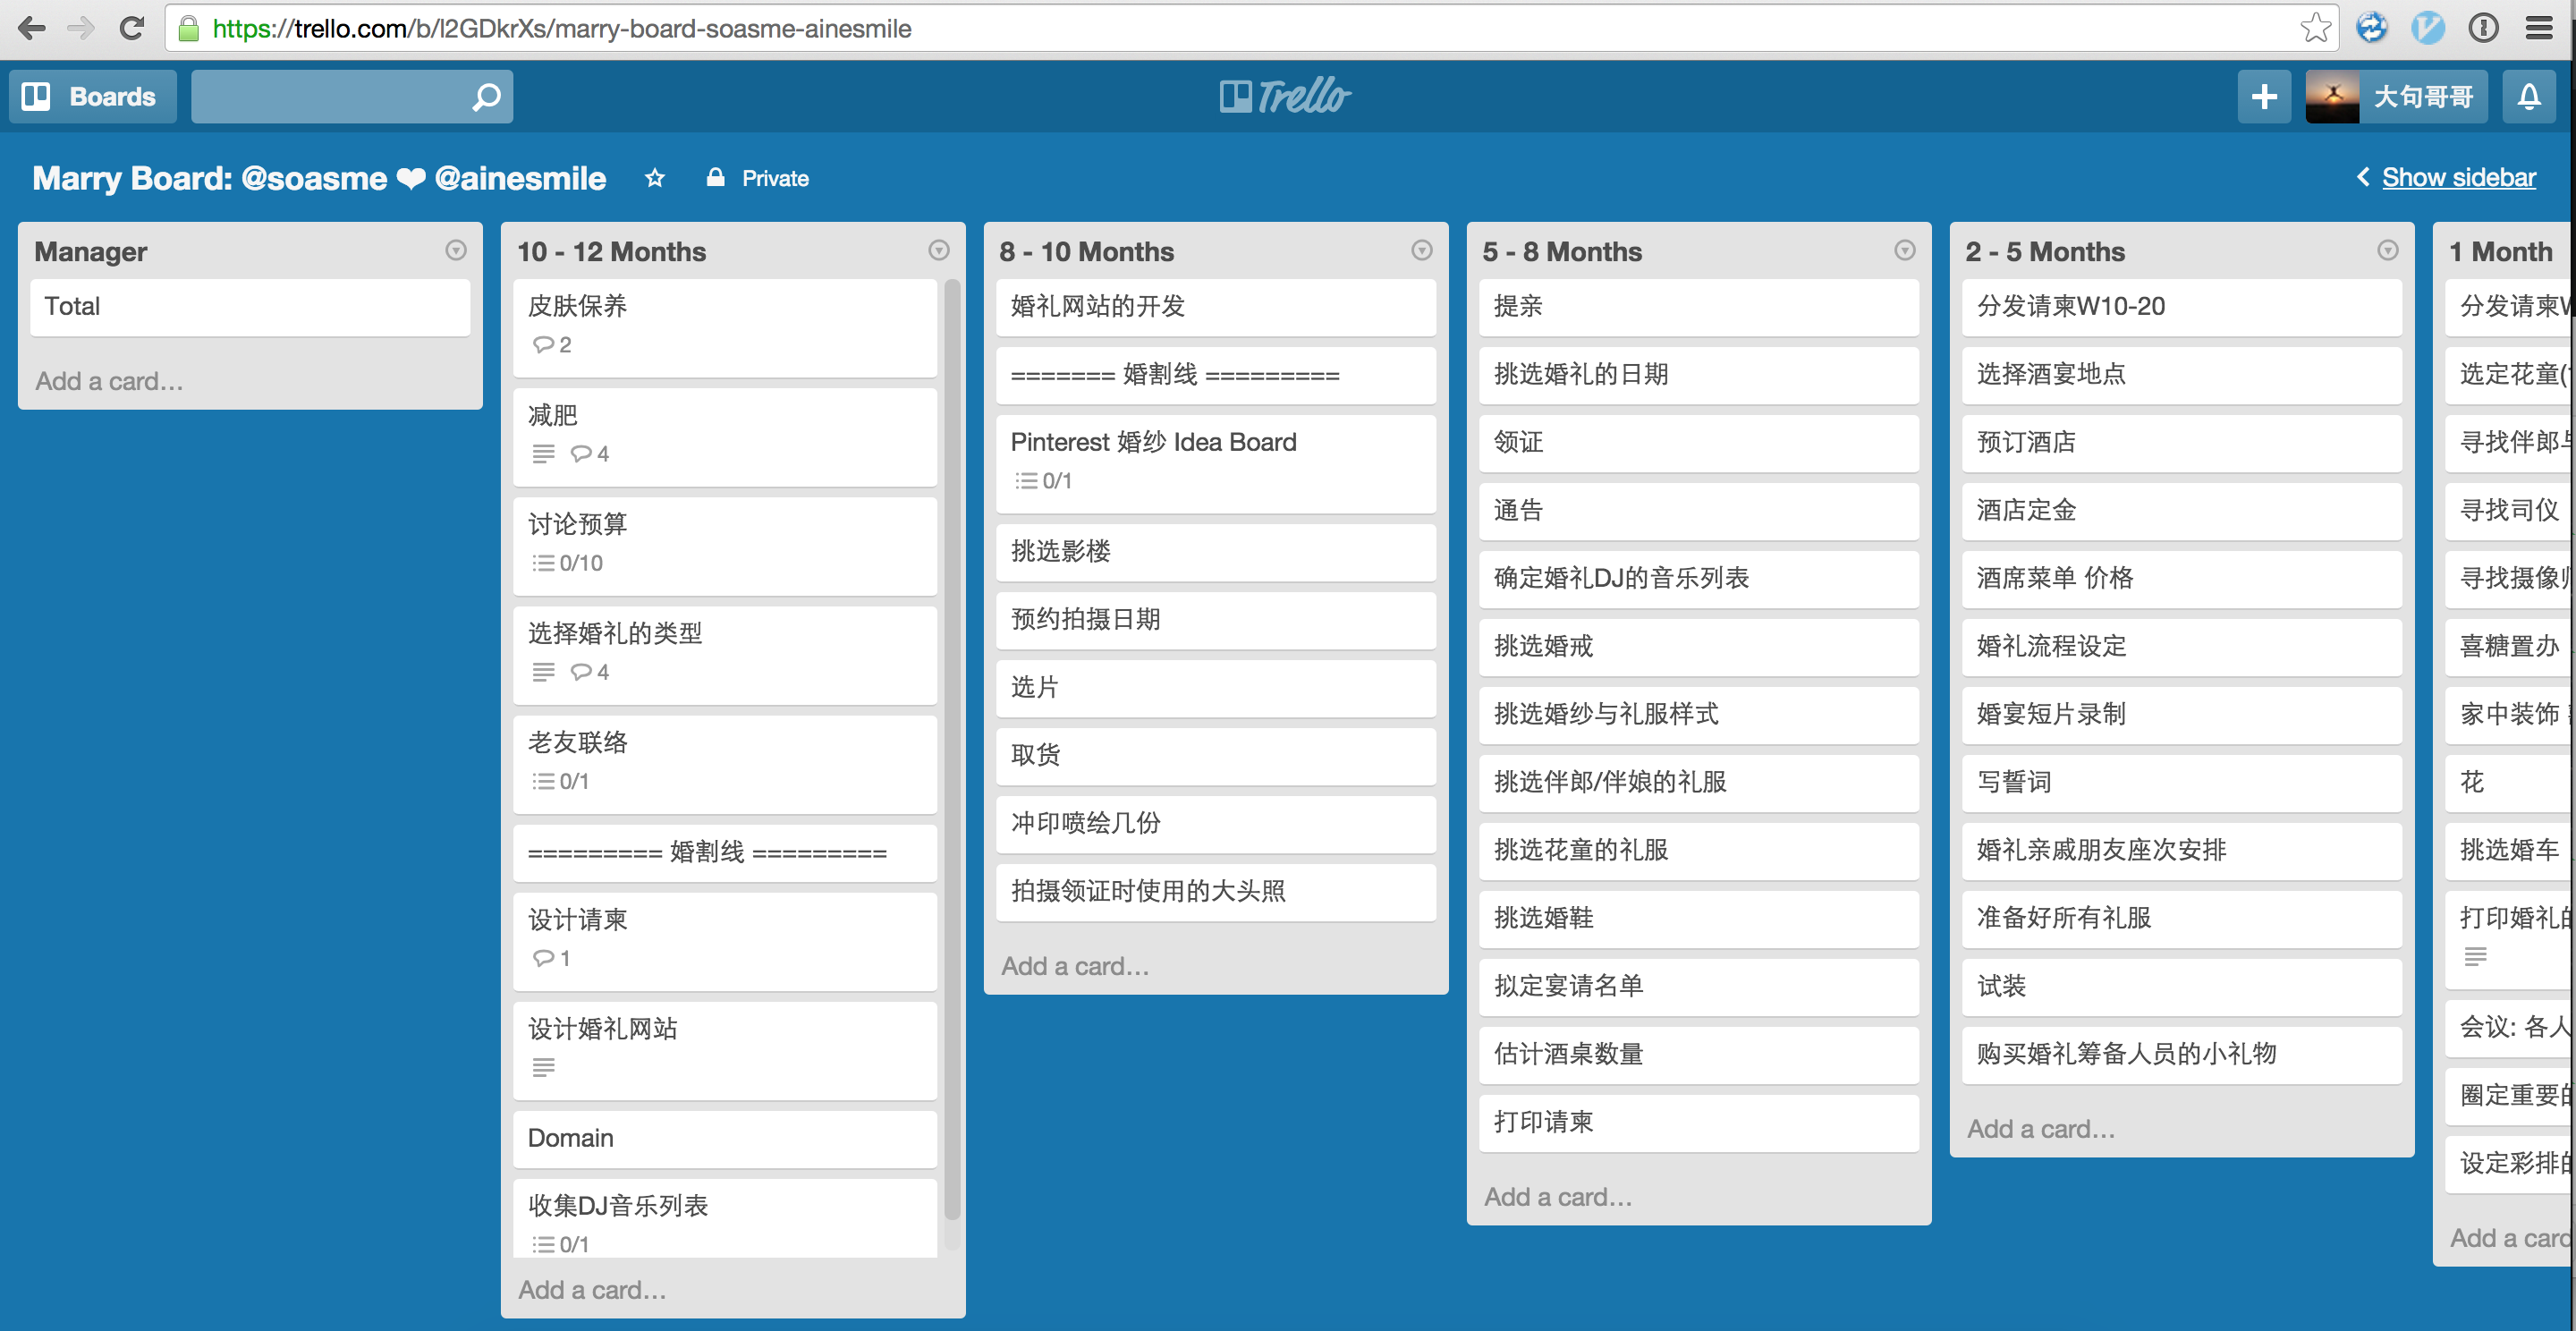Click the comment badge on 减肥 card
Image resolution: width=2576 pixels, height=1331 pixels.
(x=590, y=454)
